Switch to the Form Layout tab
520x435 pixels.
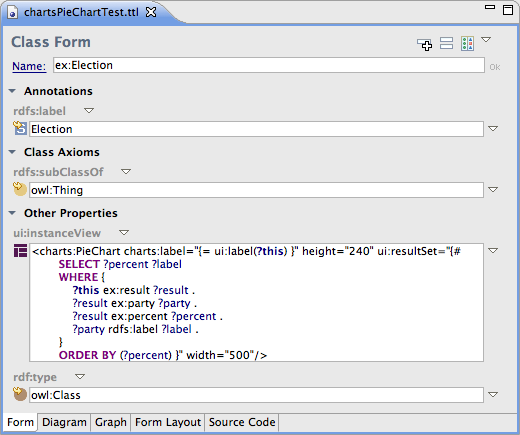tap(168, 422)
